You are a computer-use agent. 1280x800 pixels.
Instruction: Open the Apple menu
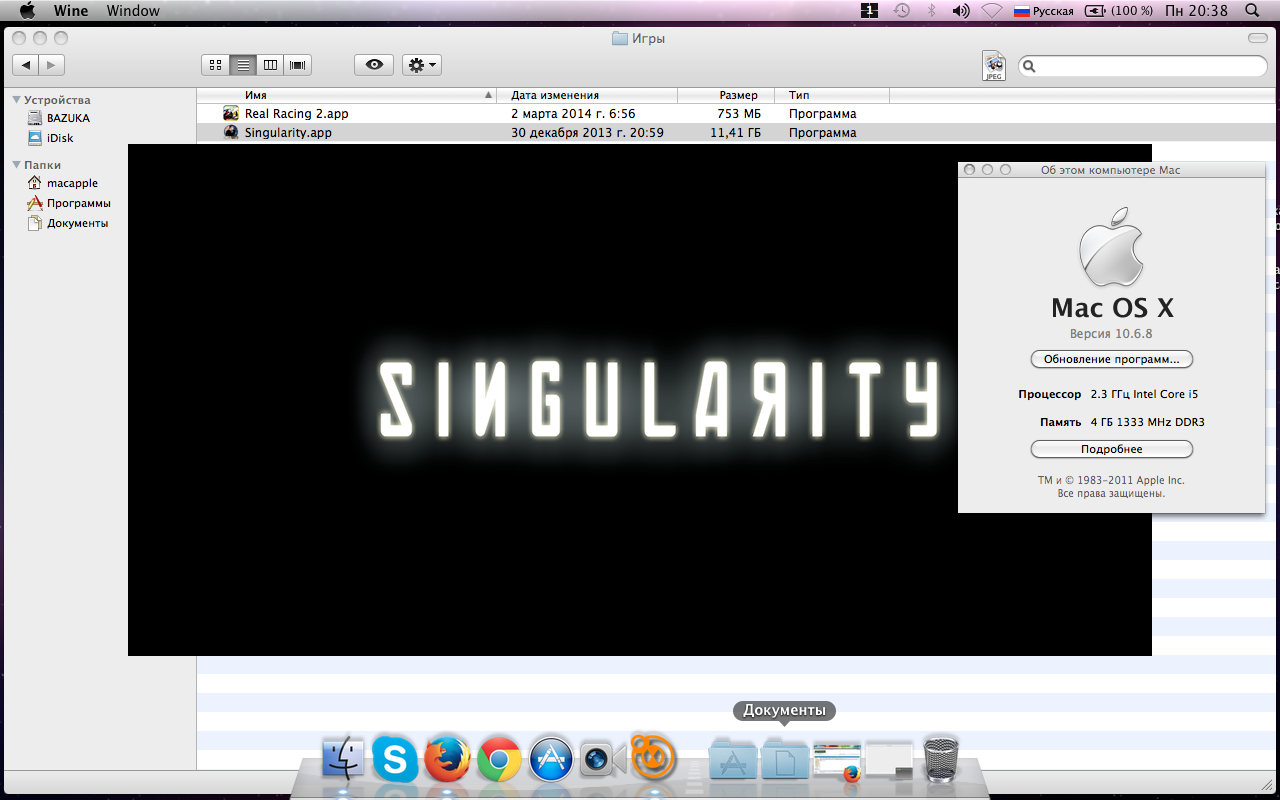pyautogui.click(x=28, y=11)
